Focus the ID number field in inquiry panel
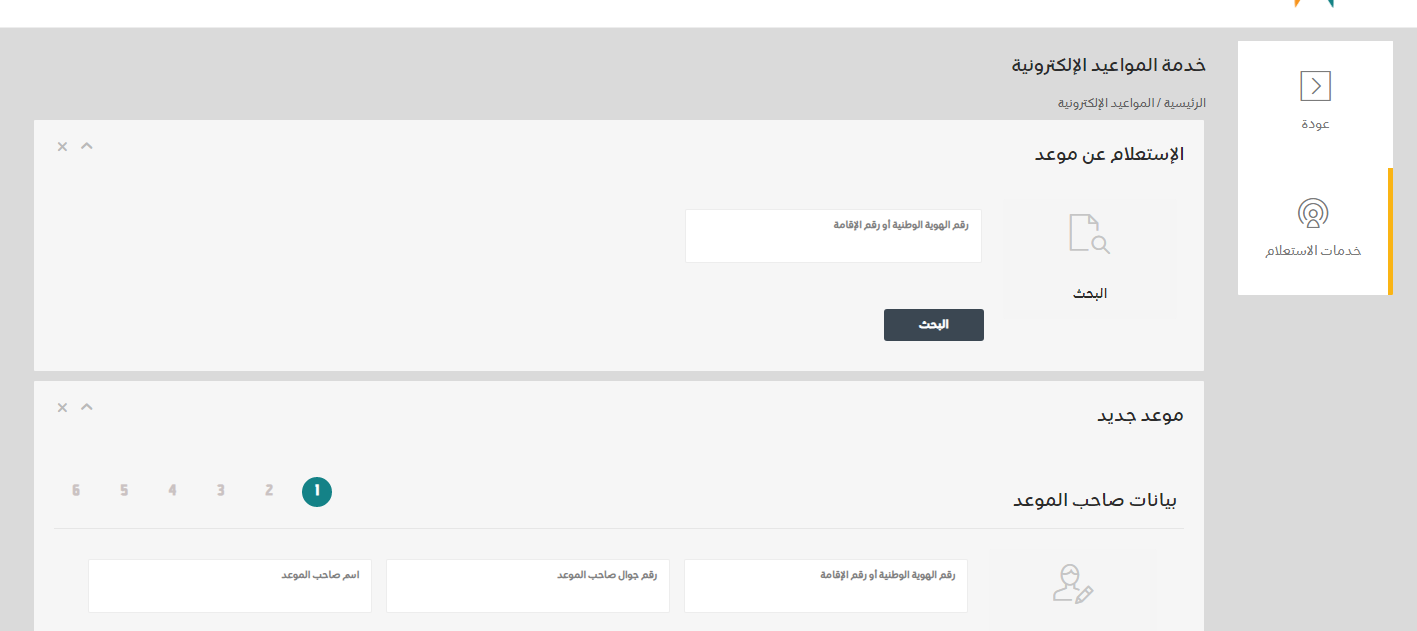 click(x=833, y=236)
